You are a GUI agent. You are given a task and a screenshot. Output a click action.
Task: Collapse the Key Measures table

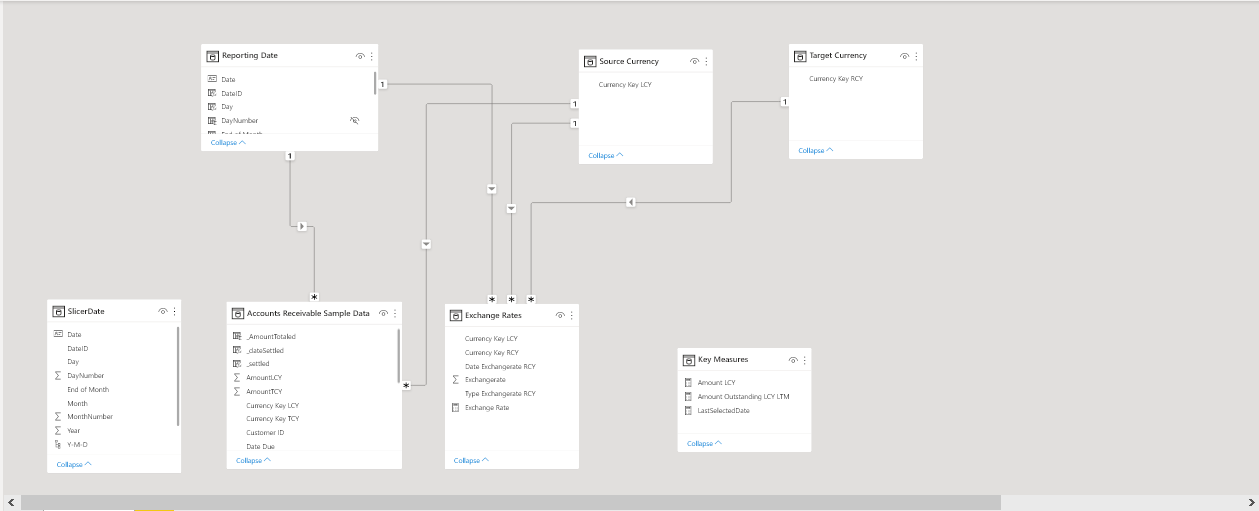[705, 443]
